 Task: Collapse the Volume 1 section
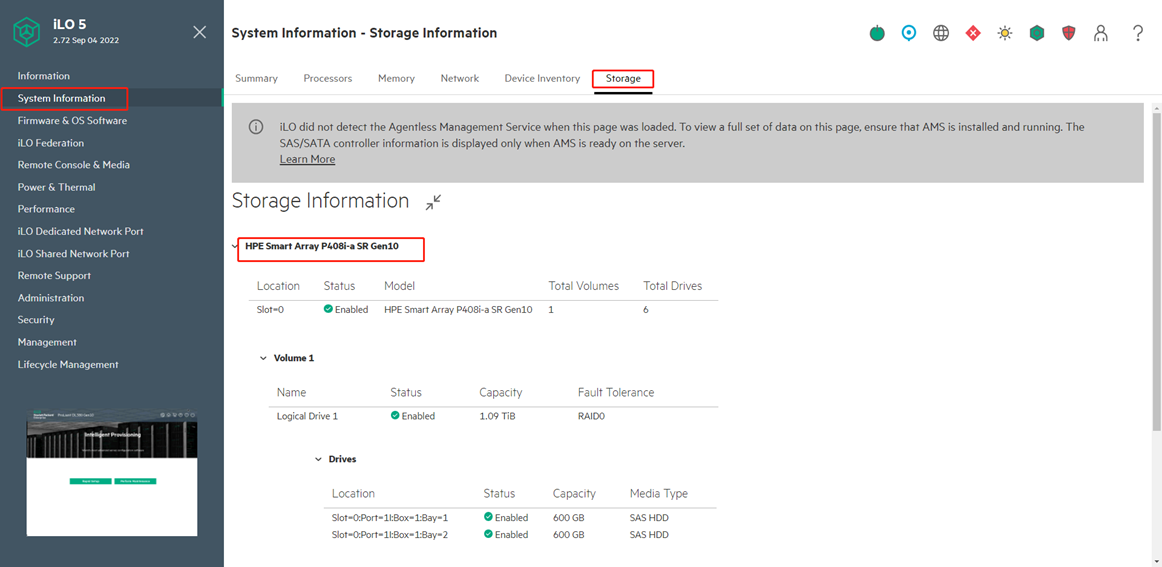coord(264,358)
